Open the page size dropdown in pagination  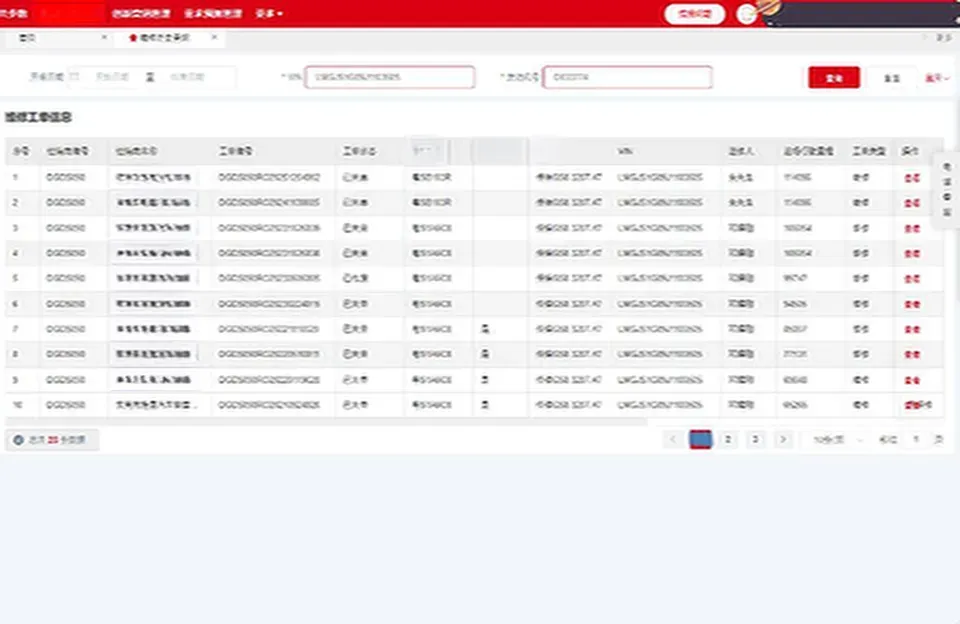pos(837,439)
